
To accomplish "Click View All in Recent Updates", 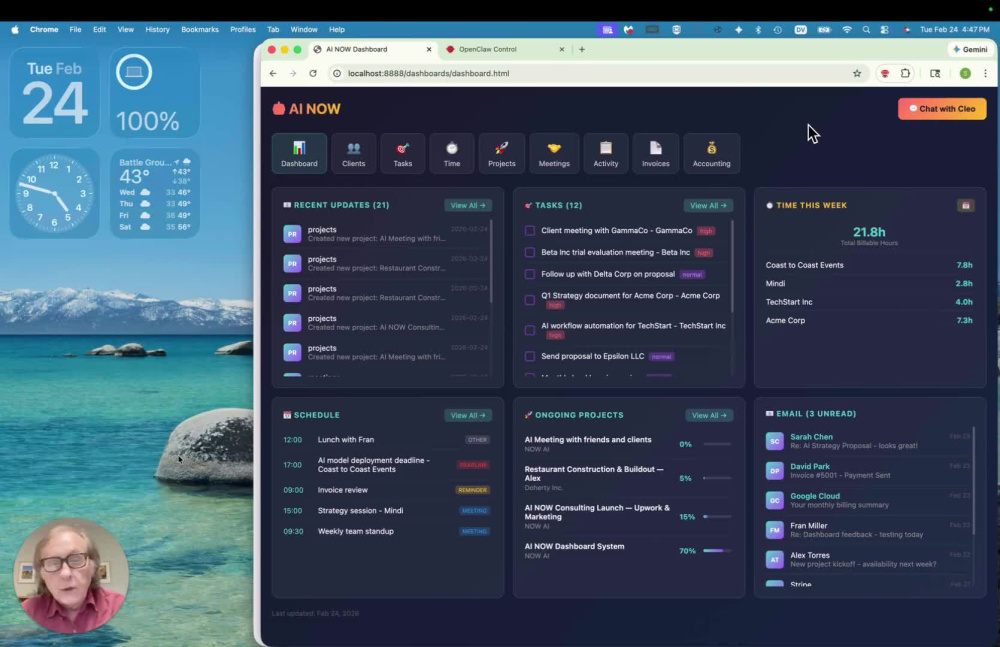I will click(x=467, y=205).
